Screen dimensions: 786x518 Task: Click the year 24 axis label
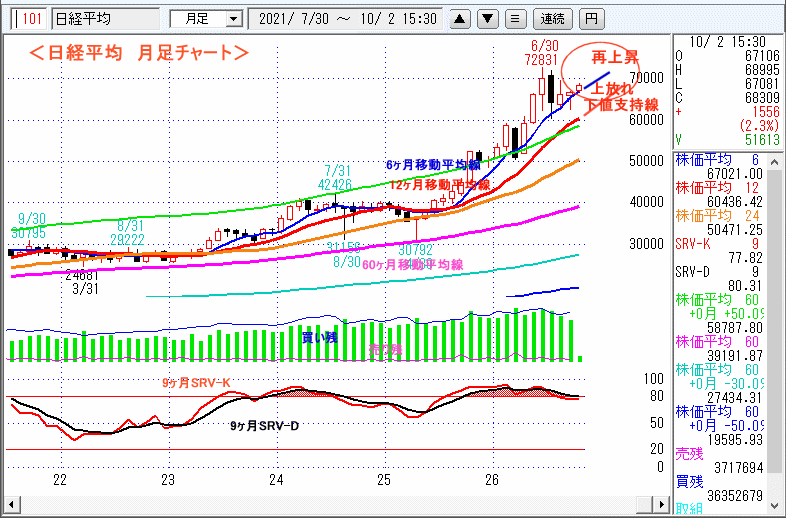[x=276, y=480]
